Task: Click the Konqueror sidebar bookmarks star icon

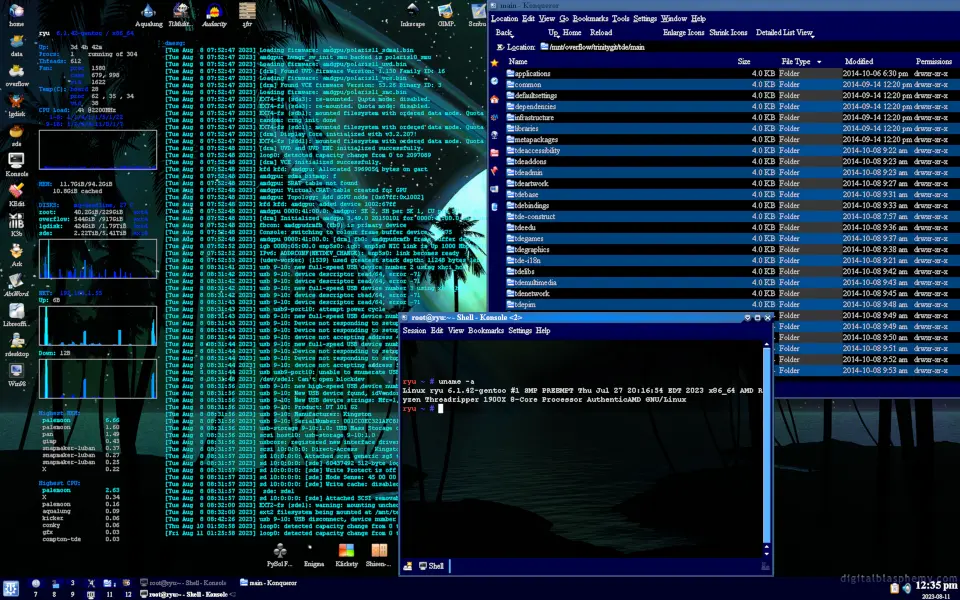Action: 494,62
